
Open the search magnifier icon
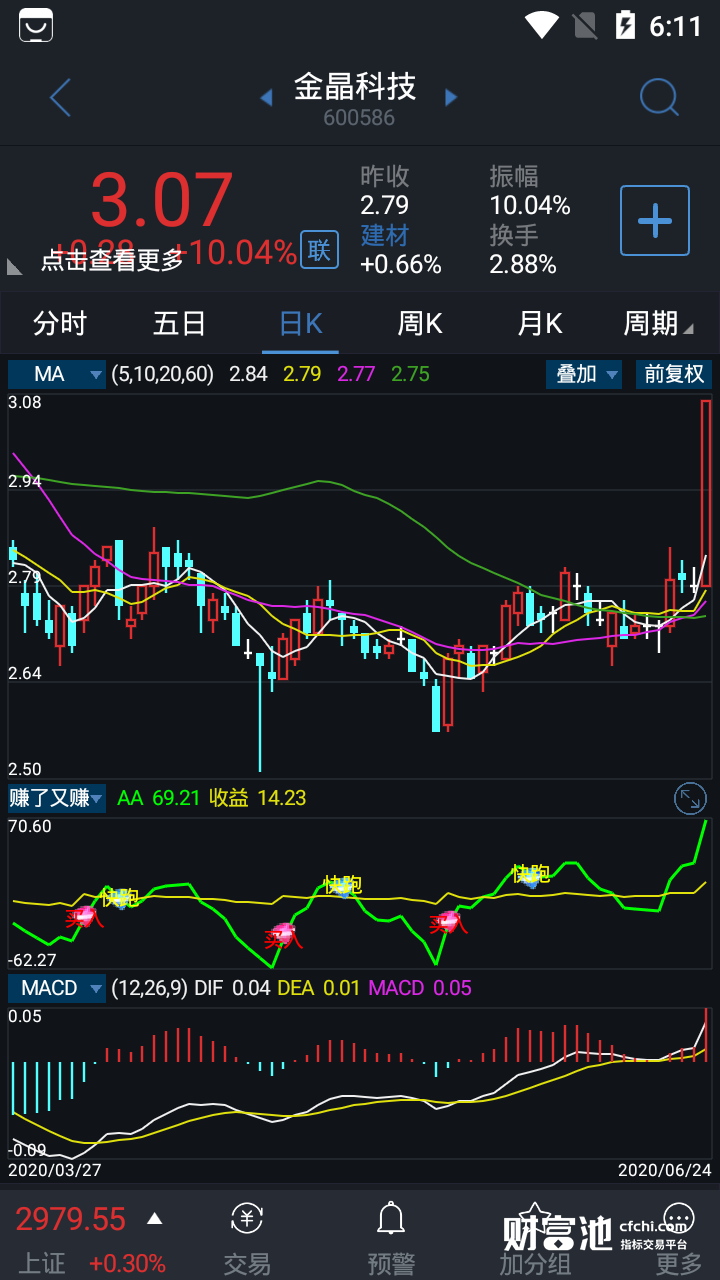coord(659,98)
